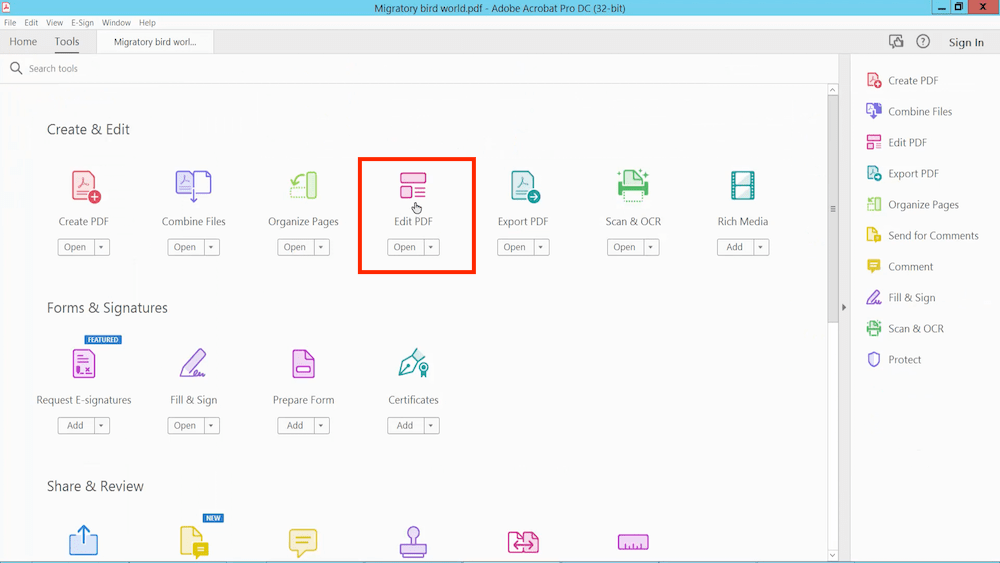Click the yellow Comment bubble icon in grid
This screenshot has width=1000, height=563.
[303, 542]
